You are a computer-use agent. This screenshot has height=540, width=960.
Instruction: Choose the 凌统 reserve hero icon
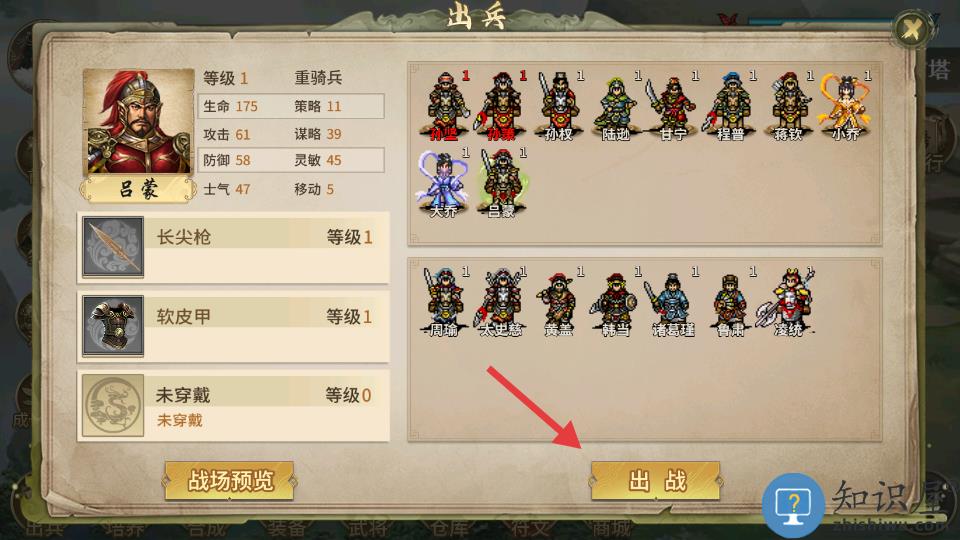788,301
